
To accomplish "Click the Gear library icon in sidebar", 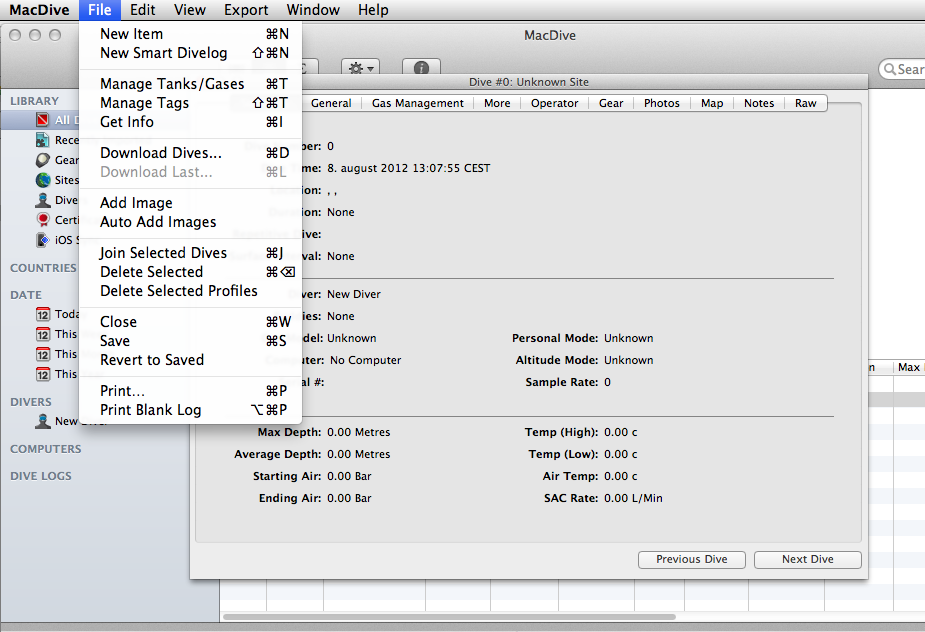I will click(43, 160).
